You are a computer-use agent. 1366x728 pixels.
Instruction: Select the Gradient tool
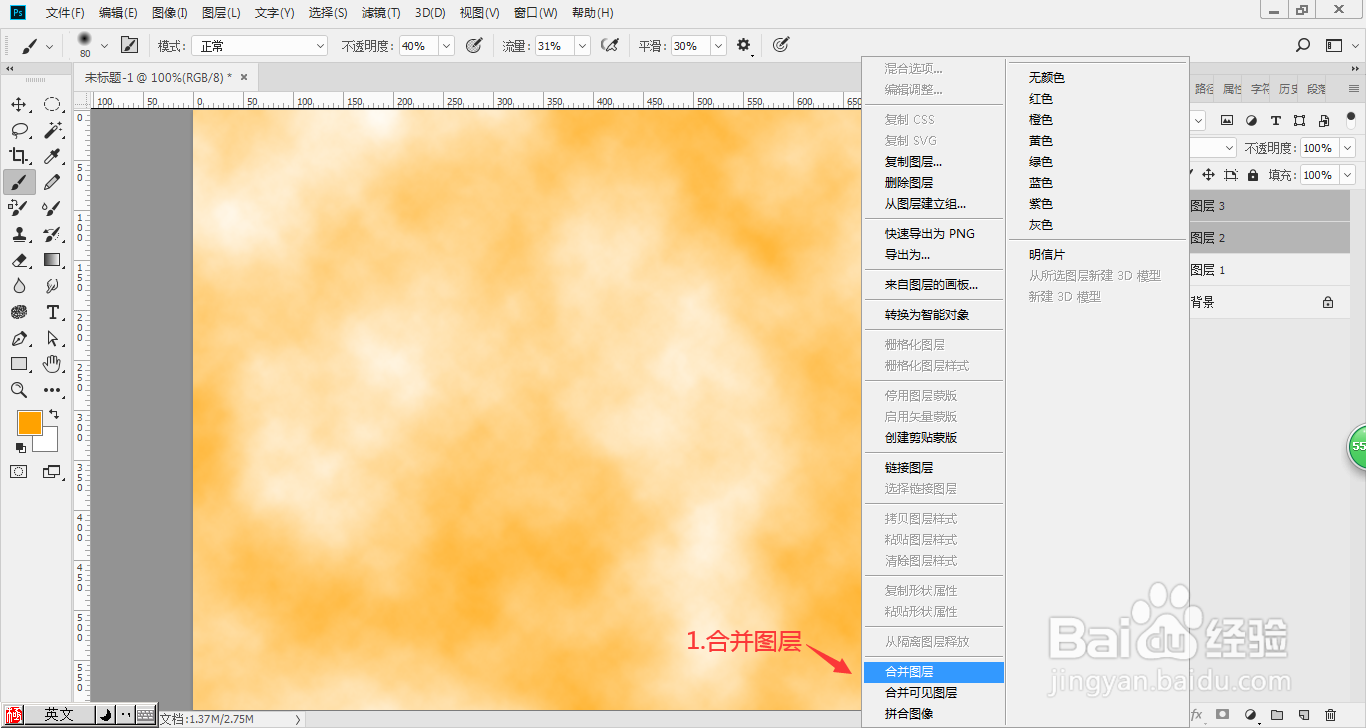(x=52, y=260)
